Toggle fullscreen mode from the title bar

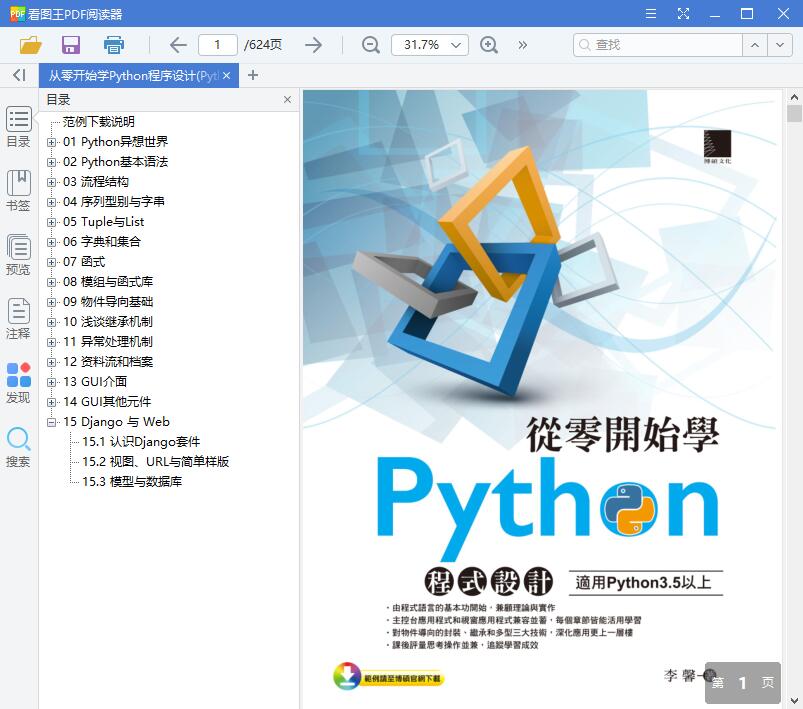click(x=684, y=13)
